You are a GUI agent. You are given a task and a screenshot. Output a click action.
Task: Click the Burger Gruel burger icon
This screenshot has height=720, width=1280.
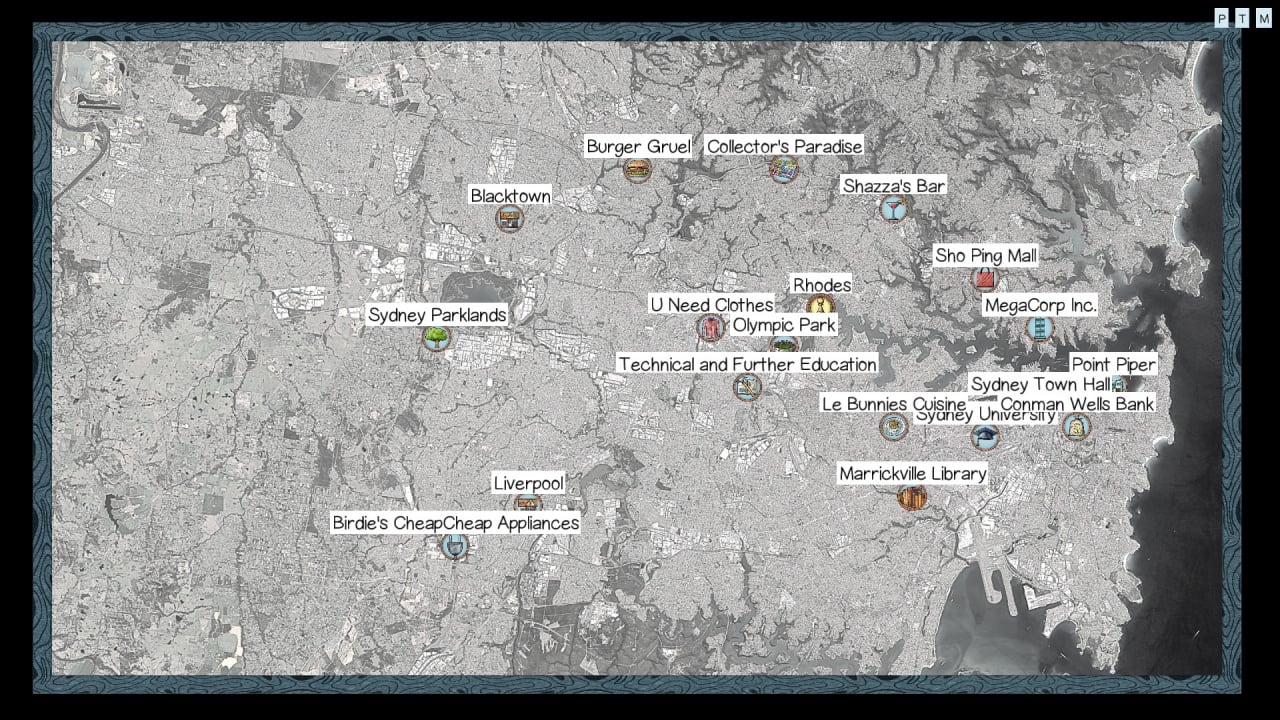point(637,170)
